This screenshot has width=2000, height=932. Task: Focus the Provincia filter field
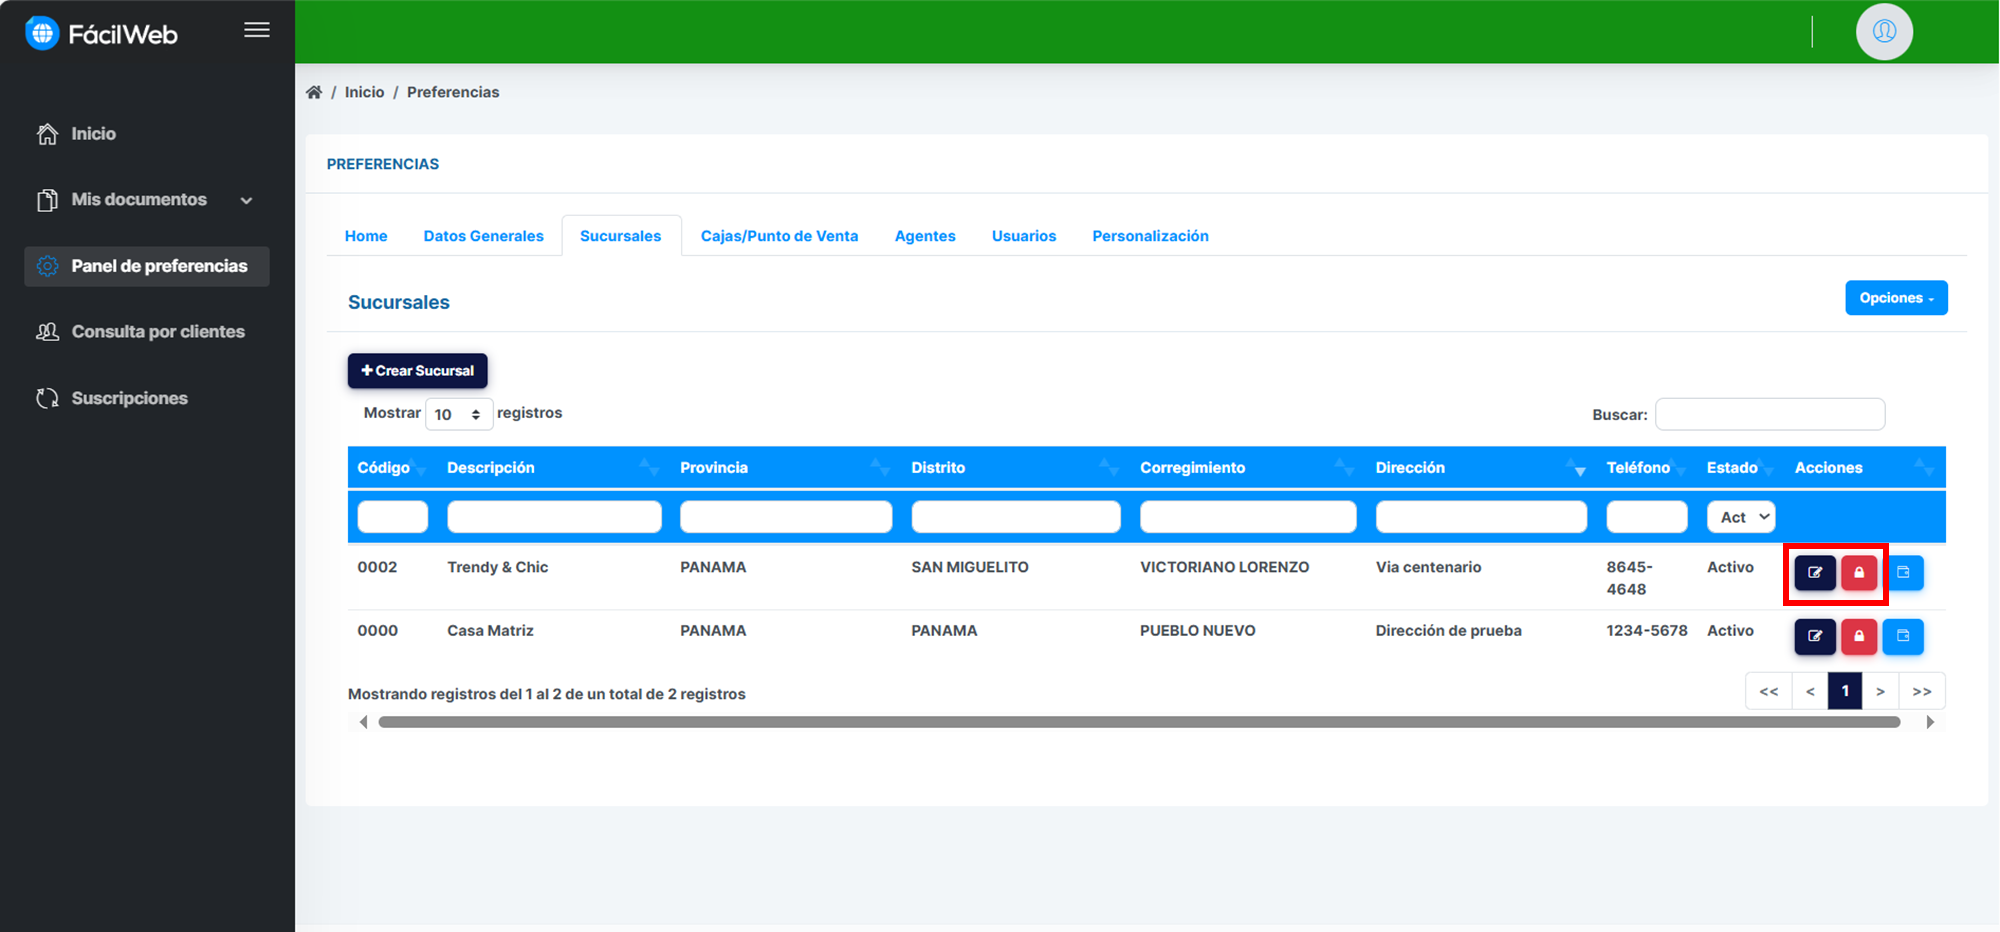[x=786, y=517]
